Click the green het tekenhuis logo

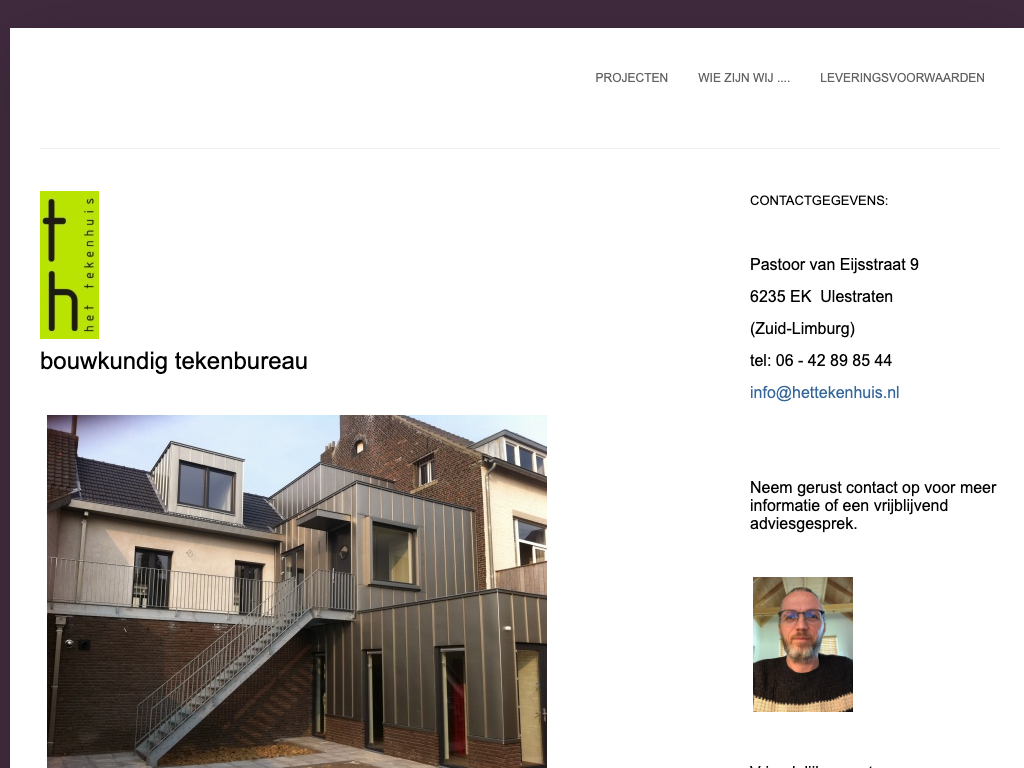[x=69, y=264]
